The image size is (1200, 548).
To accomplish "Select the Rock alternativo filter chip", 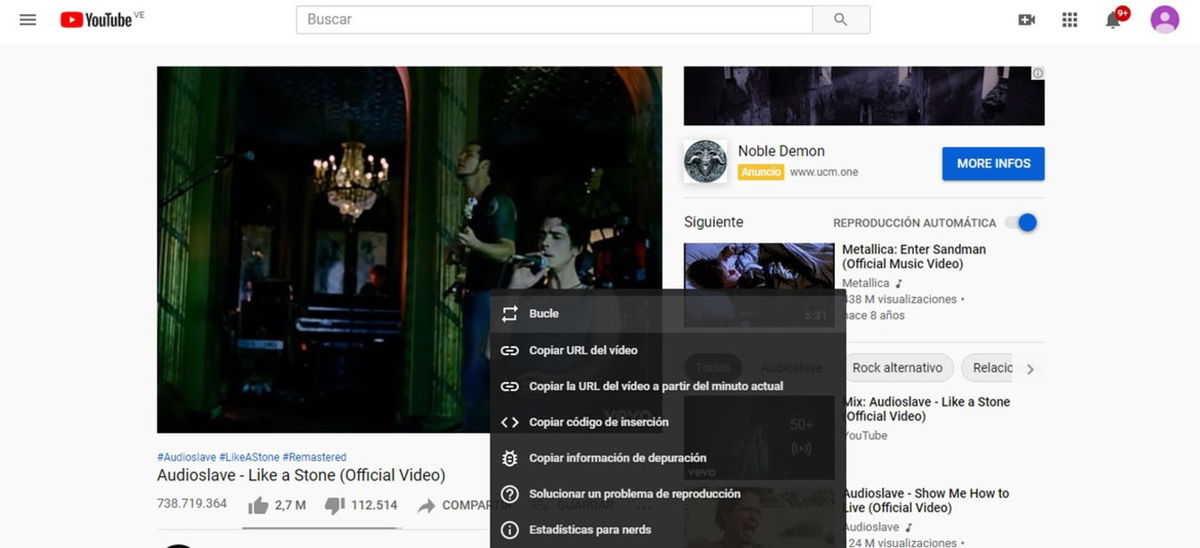I will click(x=898, y=368).
